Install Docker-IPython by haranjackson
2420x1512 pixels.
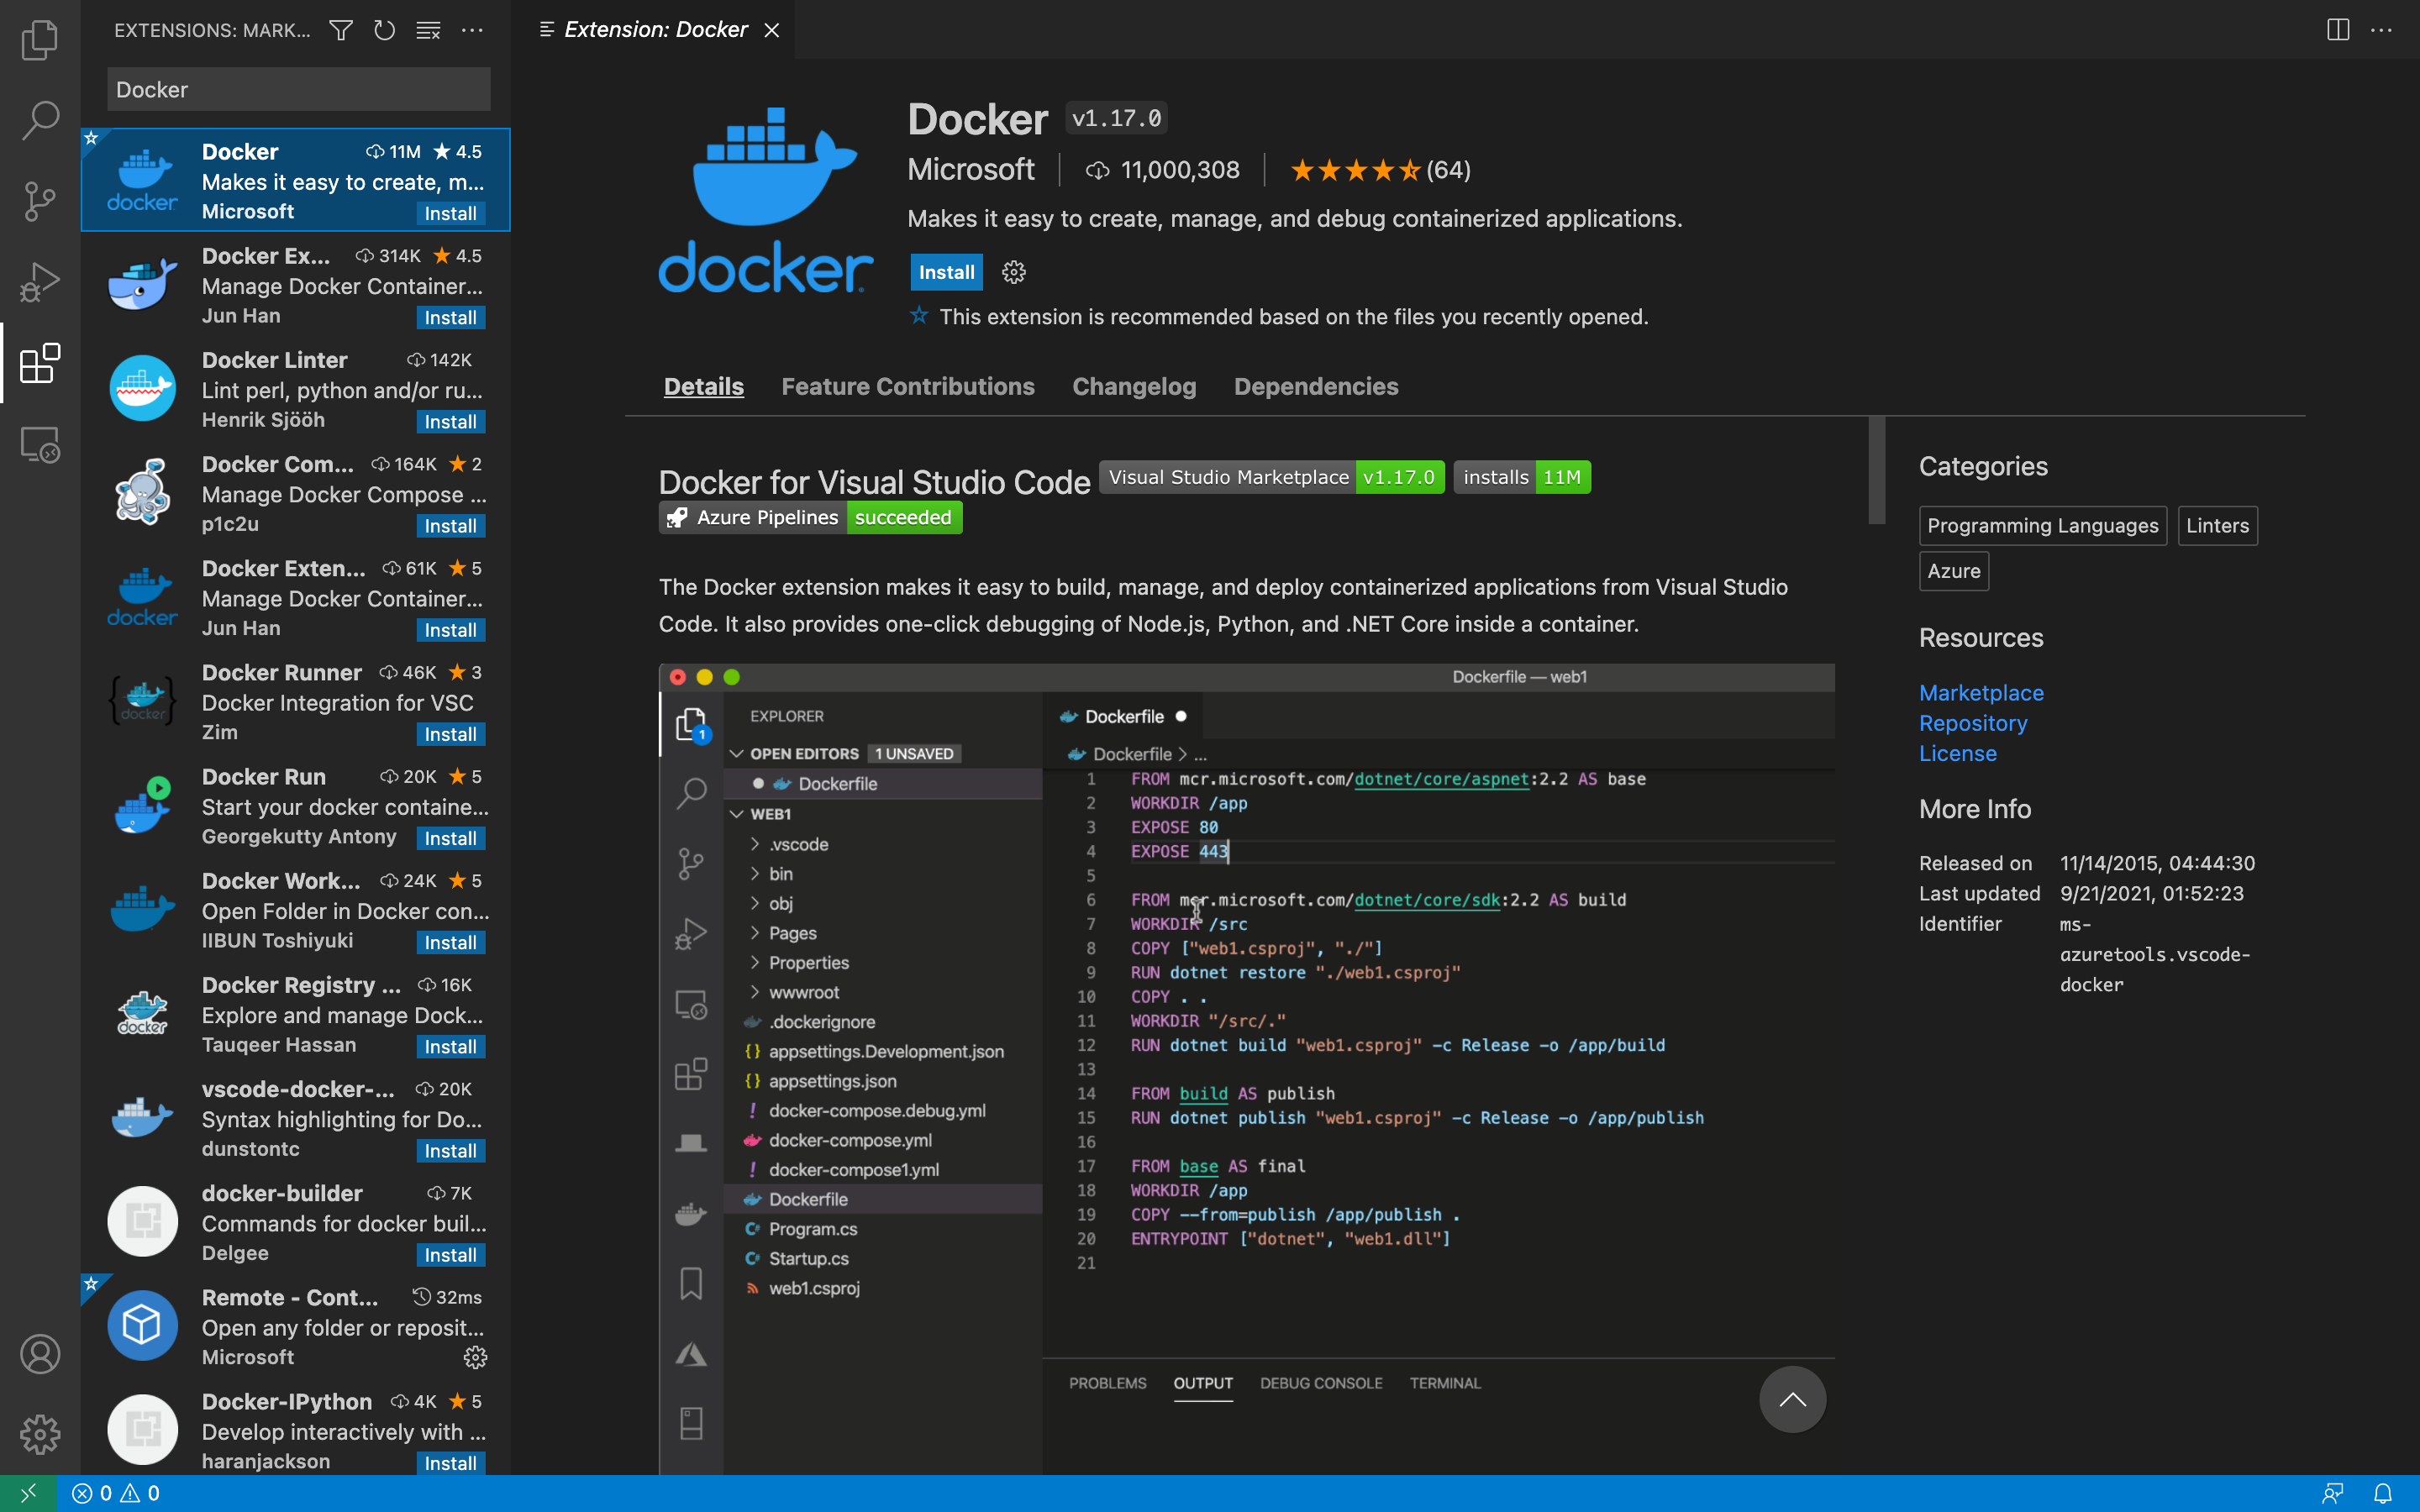tap(450, 1463)
